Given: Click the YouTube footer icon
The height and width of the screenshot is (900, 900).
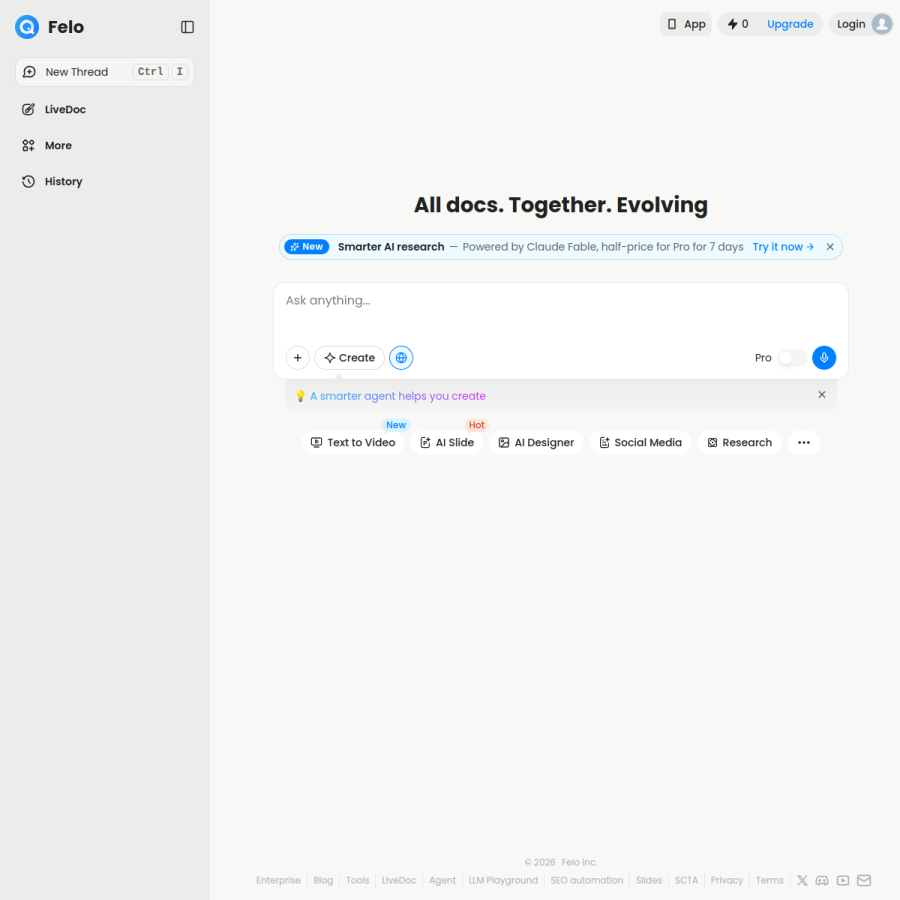Looking at the screenshot, I should pos(843,880).
